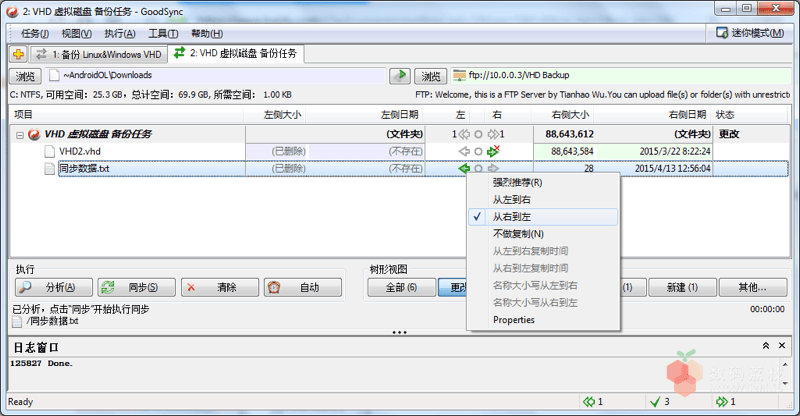
Task: Switch to the 1: 备份 Linux&Windows VHD tab
Action: [x=99, y=54]
